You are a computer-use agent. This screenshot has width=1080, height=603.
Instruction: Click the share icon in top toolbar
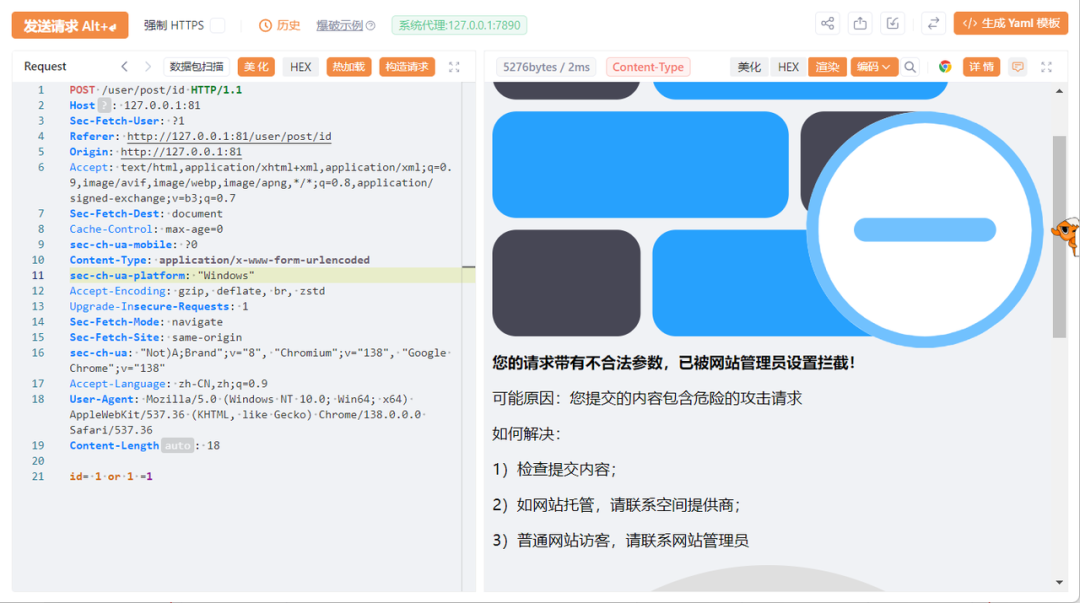827,23
